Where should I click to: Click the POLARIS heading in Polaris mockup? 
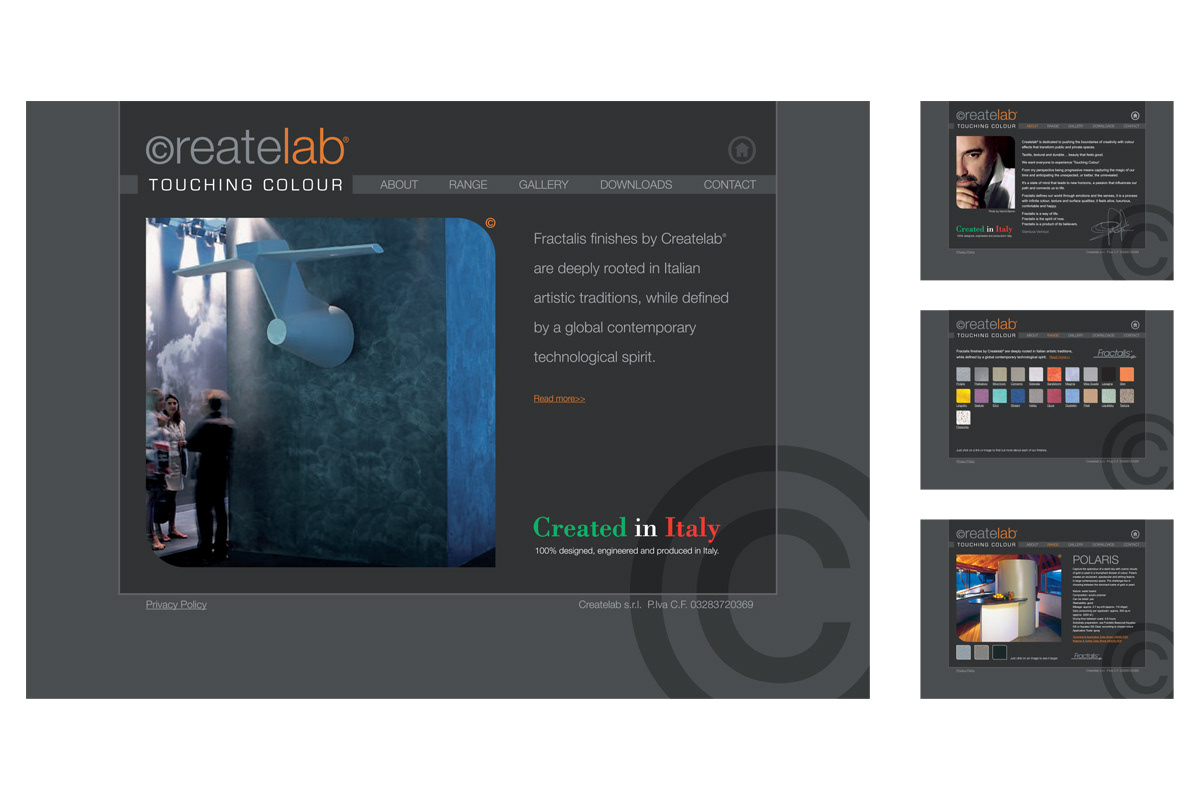pos(1096,560)
